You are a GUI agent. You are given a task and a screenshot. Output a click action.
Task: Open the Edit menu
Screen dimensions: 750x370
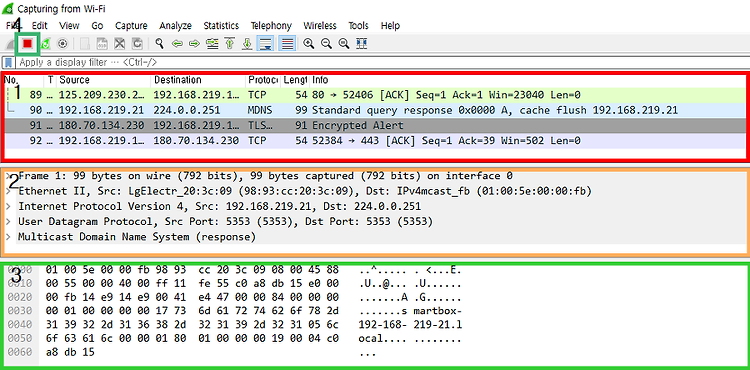tap(39, 26)
